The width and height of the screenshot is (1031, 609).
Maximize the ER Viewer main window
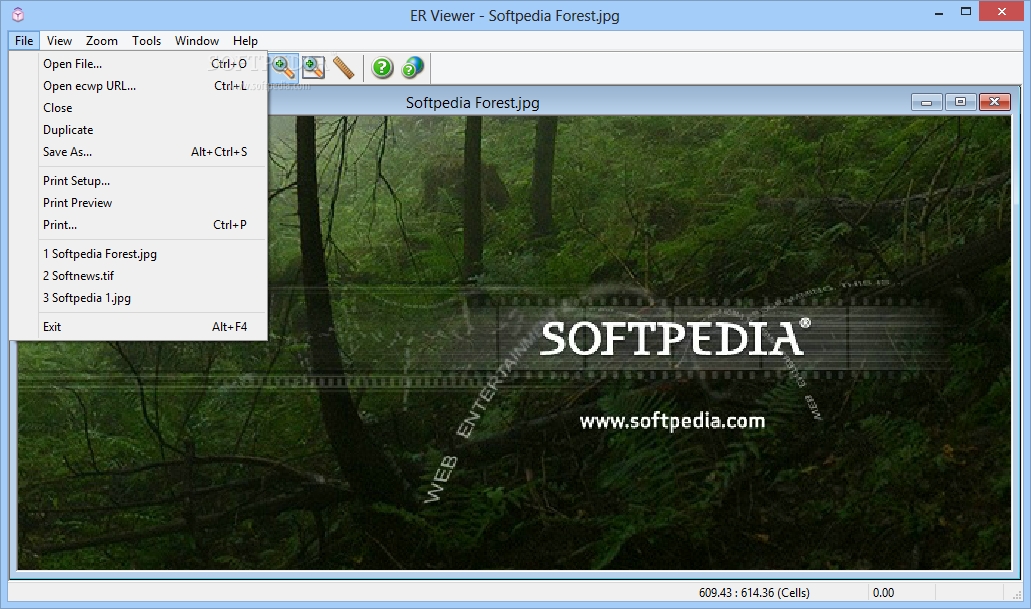click(x=966, y=12)
